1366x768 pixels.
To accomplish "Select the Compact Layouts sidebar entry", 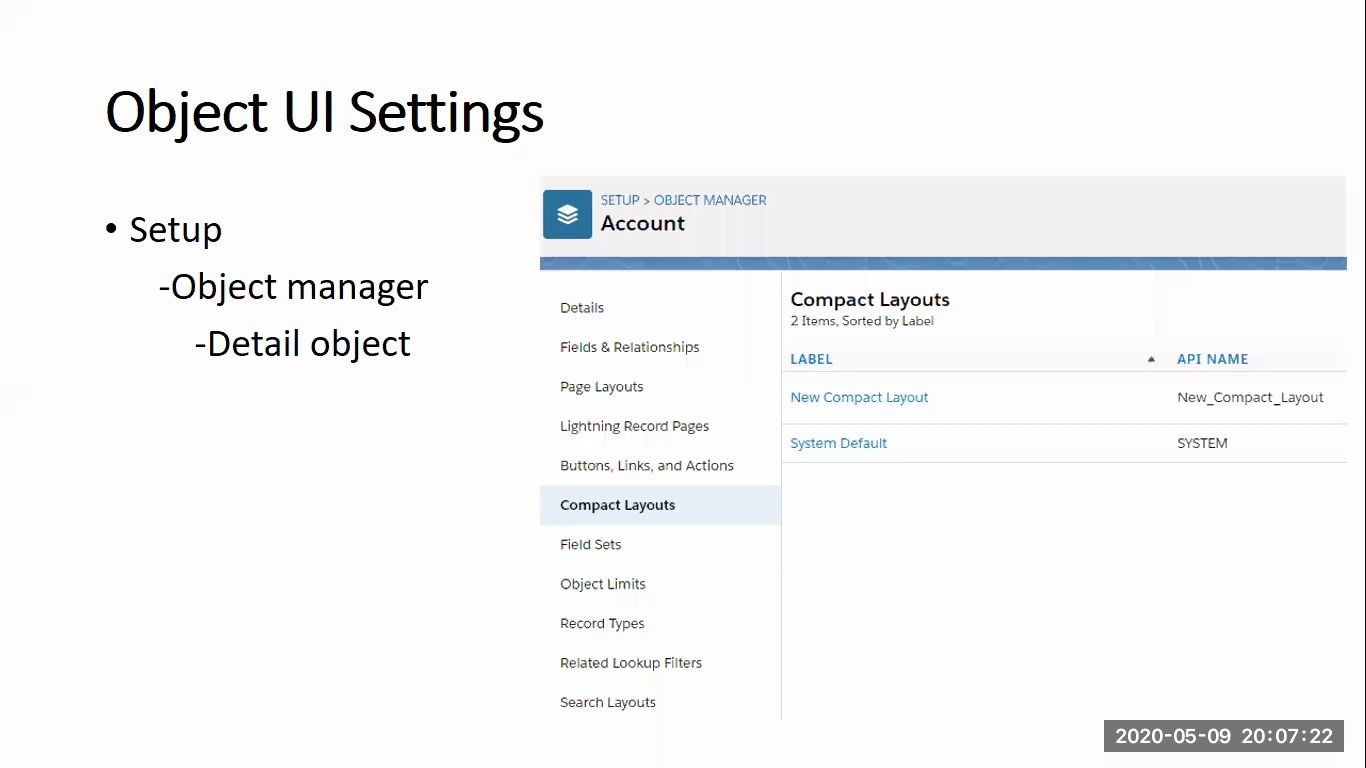I will tap(617, 505).
